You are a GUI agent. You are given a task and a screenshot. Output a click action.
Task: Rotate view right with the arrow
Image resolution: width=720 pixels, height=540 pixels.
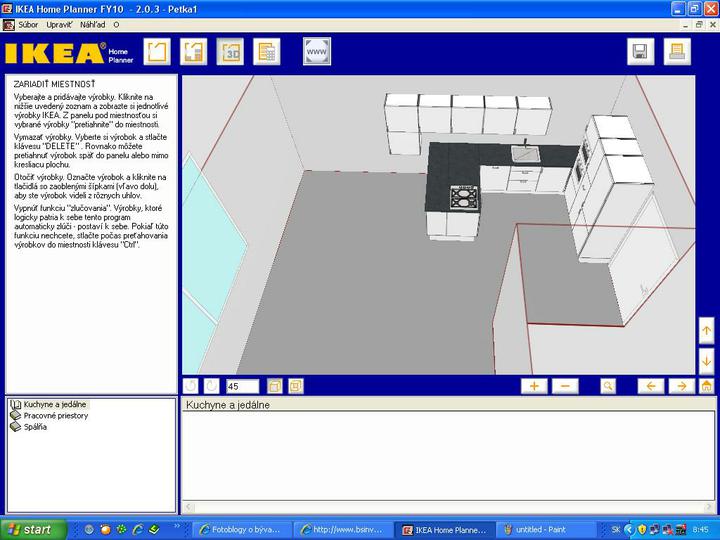tap(680, 386)
